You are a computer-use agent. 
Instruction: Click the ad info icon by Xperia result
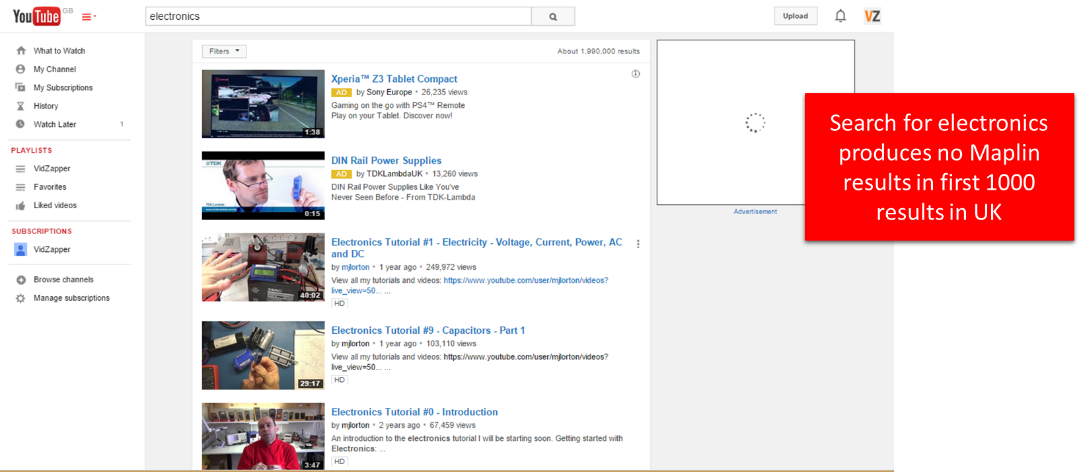point(636,74)
